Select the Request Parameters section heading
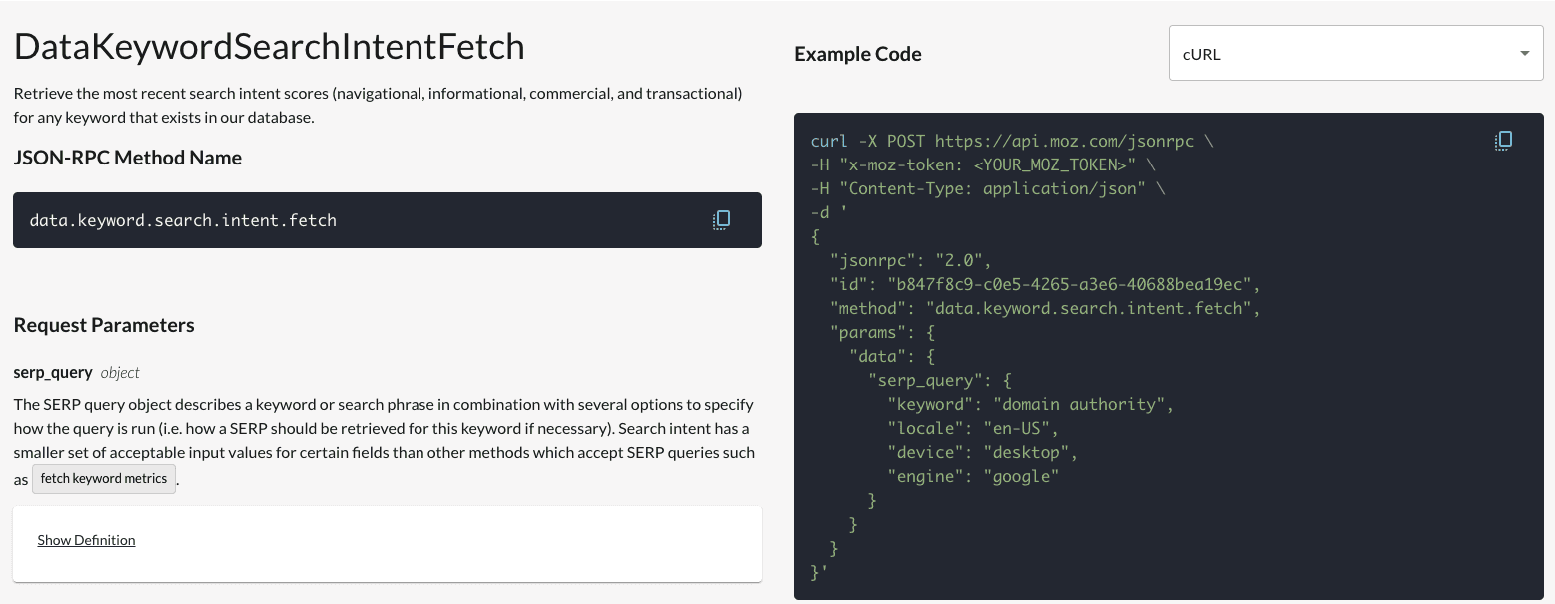This screenshot has height=604, width=1555. pyautogui.click(x=104, y=325)
